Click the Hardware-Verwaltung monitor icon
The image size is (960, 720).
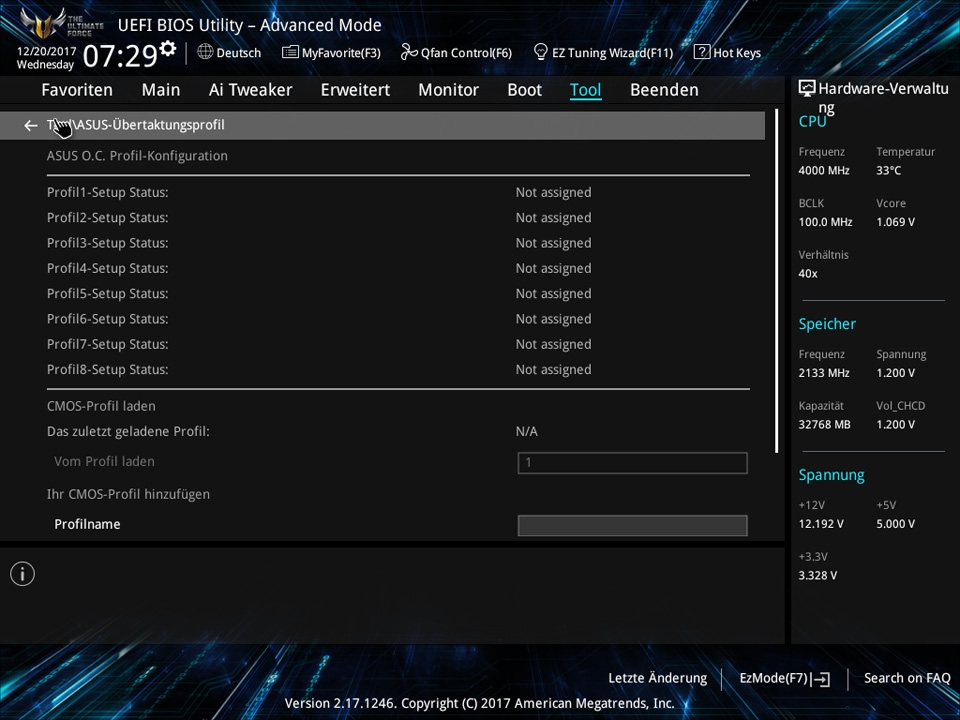(x=807, y=89)
